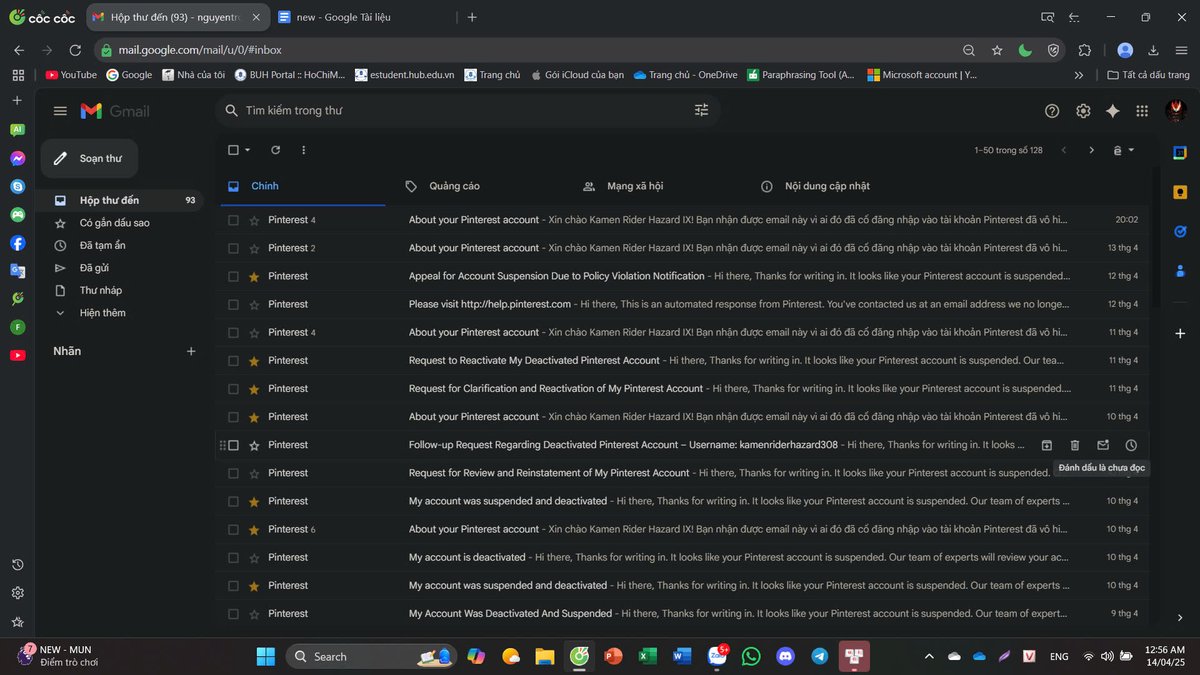This screenshot has width=1200, height=675.
Task: Open YouTube in Cốc Cốc sidebar
Action: point(17,355)
